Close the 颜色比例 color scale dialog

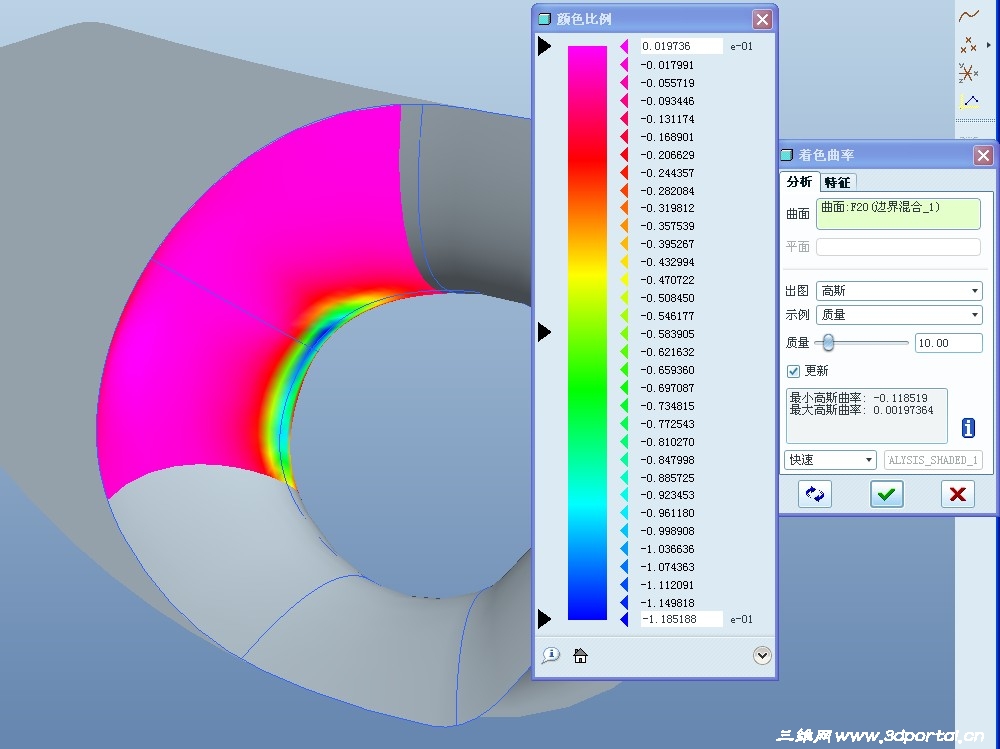click(761, 19)
